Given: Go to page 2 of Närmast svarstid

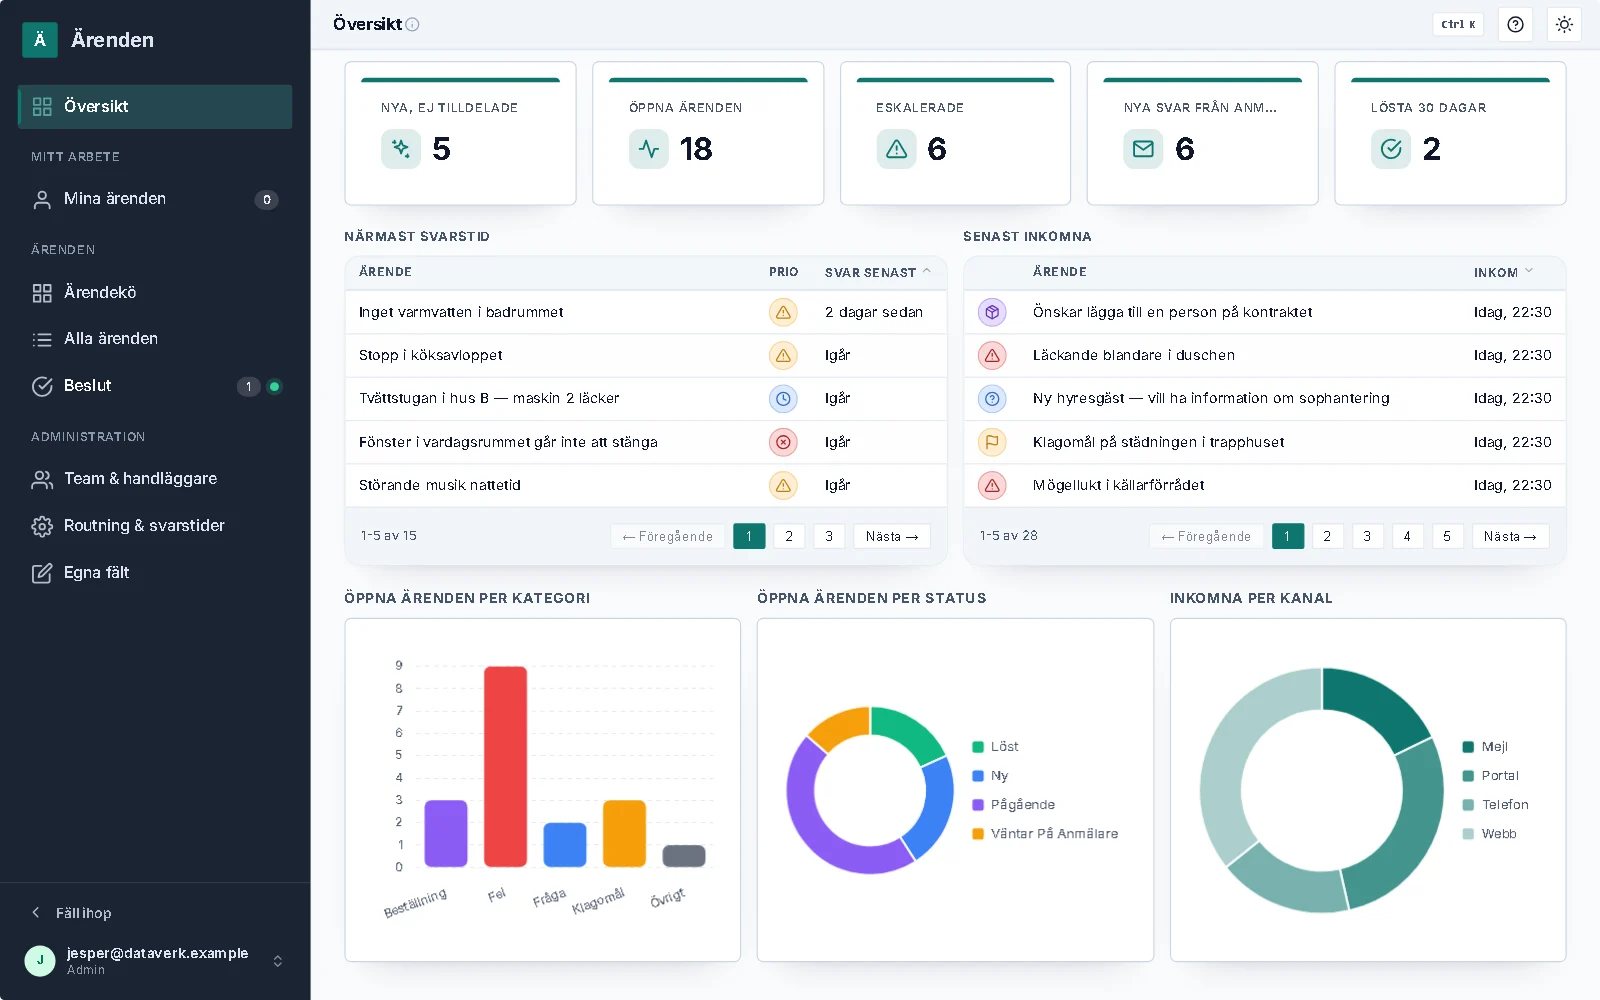Looking at the screenshot, I should point(789,536).
